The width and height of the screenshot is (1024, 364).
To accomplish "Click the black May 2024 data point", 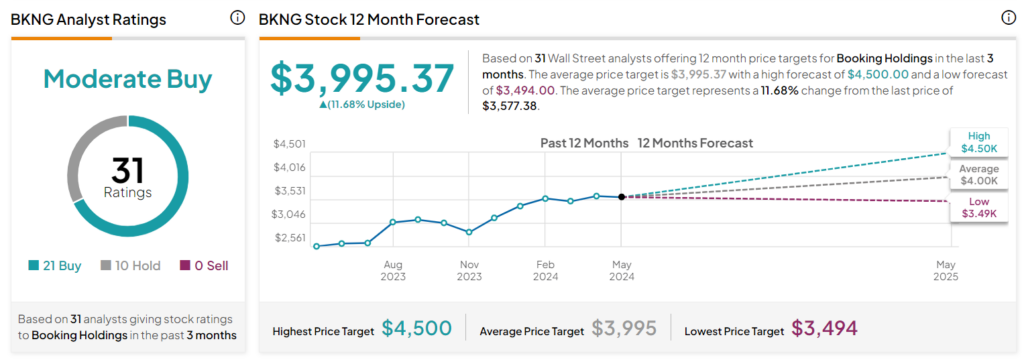I will pos(621,197).
